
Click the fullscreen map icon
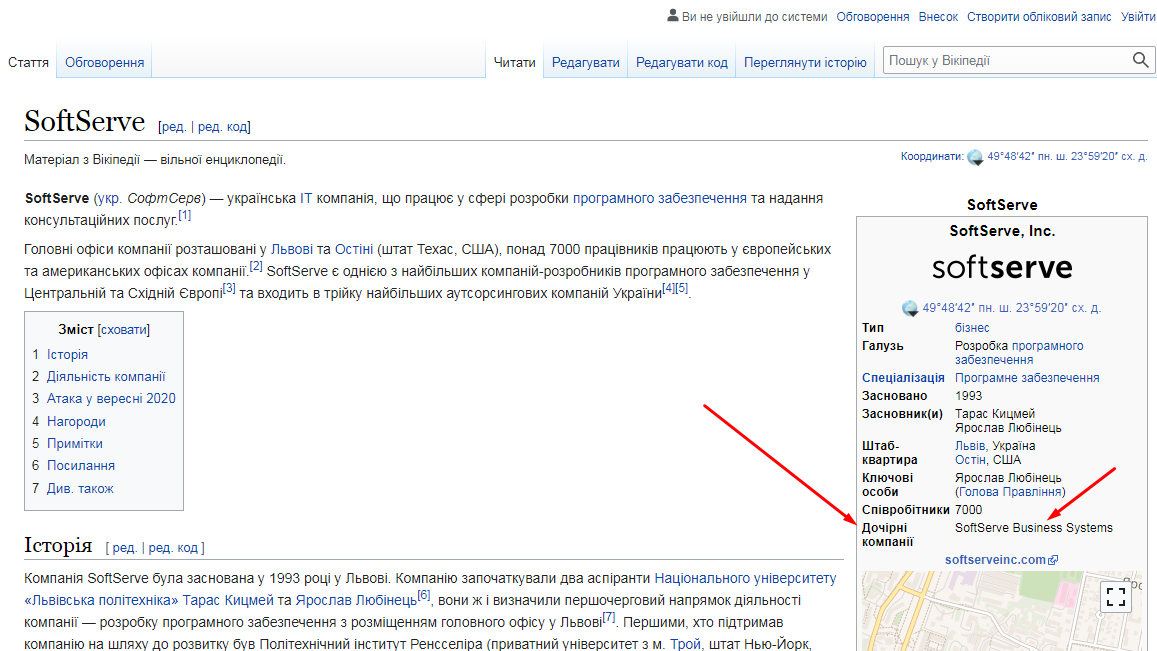1116,596
